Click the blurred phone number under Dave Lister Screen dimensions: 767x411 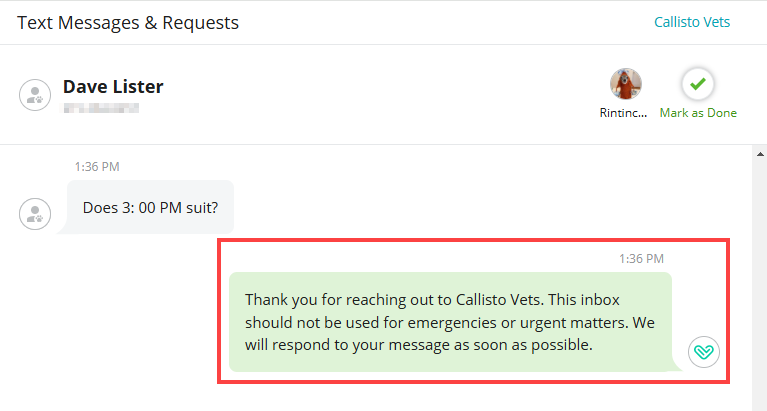tap(100, 107)
